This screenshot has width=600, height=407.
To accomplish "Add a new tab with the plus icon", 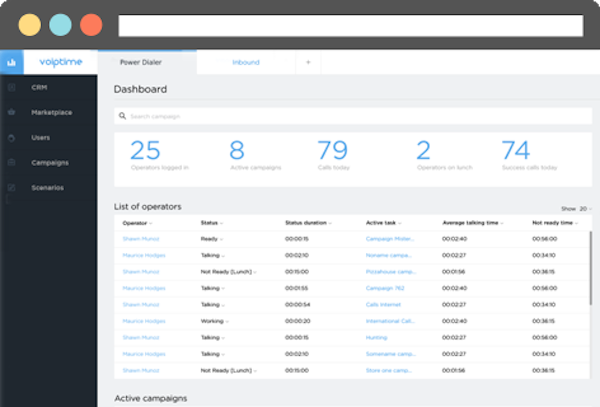I will [x=308, y=62].
